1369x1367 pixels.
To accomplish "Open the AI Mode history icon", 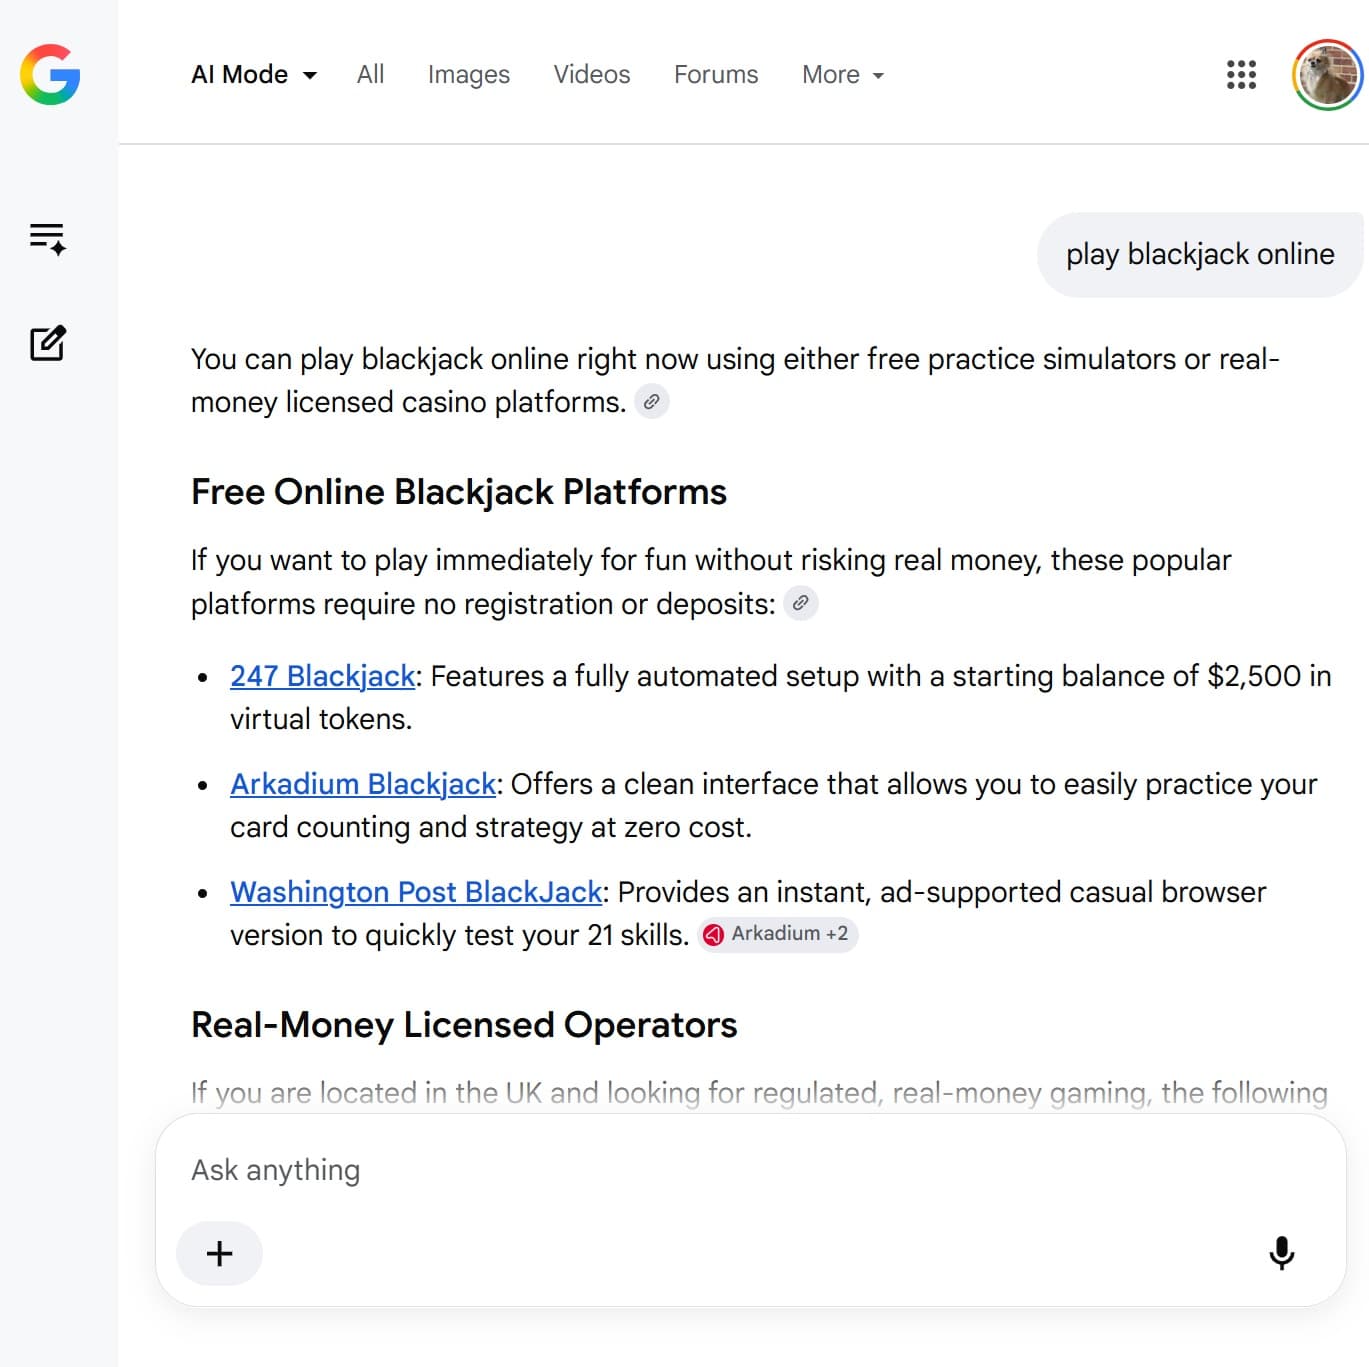I will click(47, 238).
